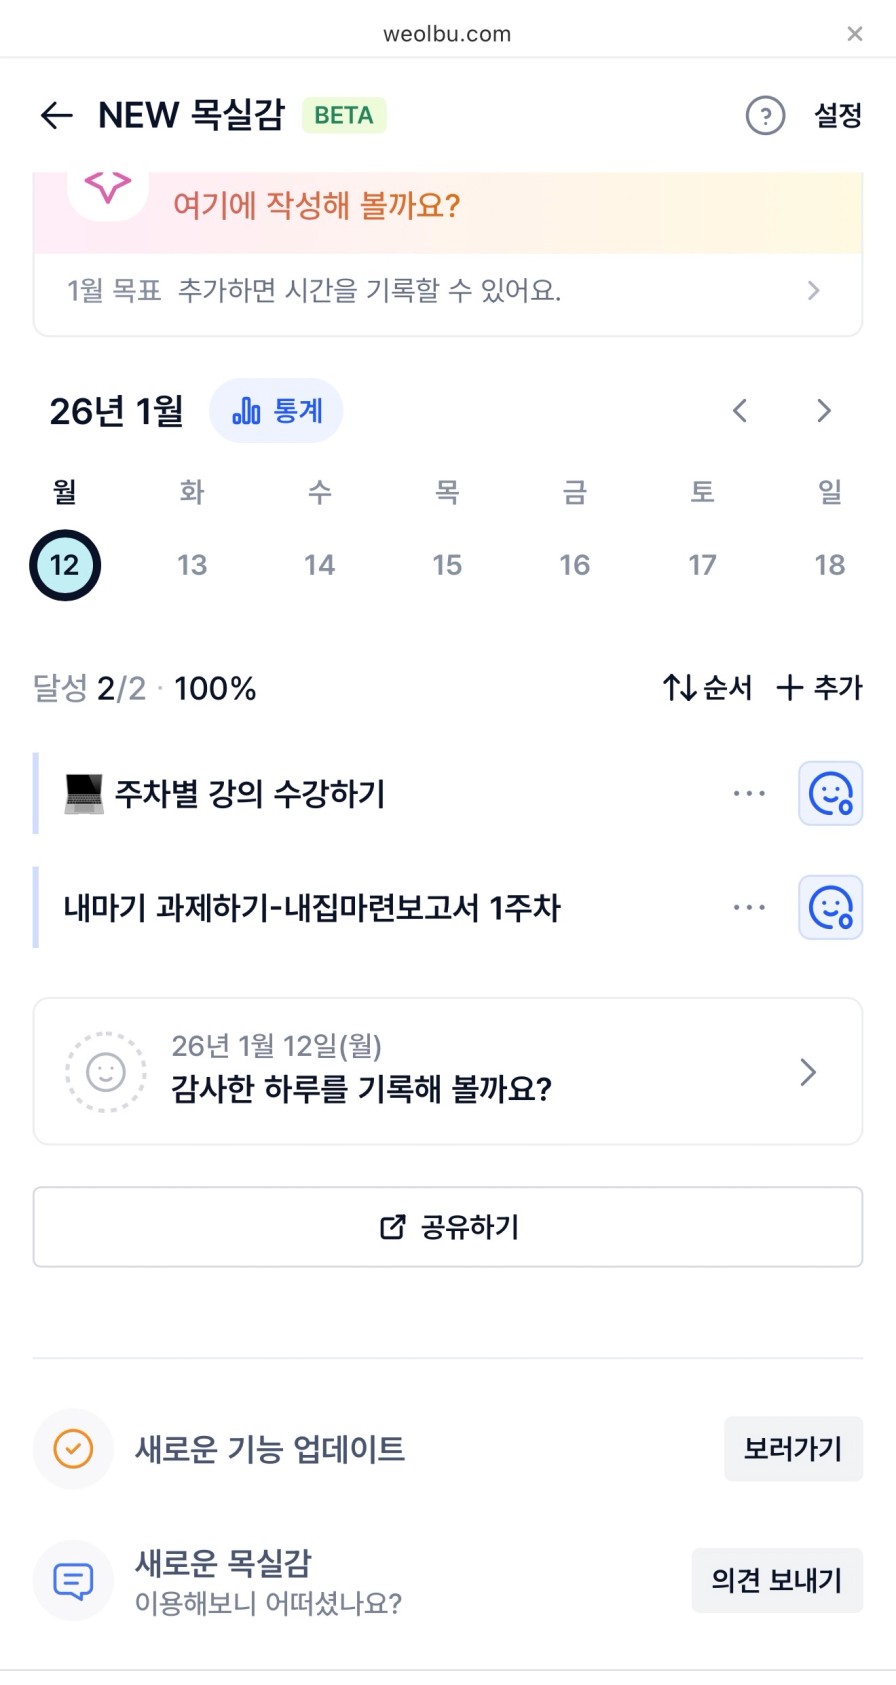Open 설정 settings menu
This screenshot has width=896, height=1685.
click(838, 116)
